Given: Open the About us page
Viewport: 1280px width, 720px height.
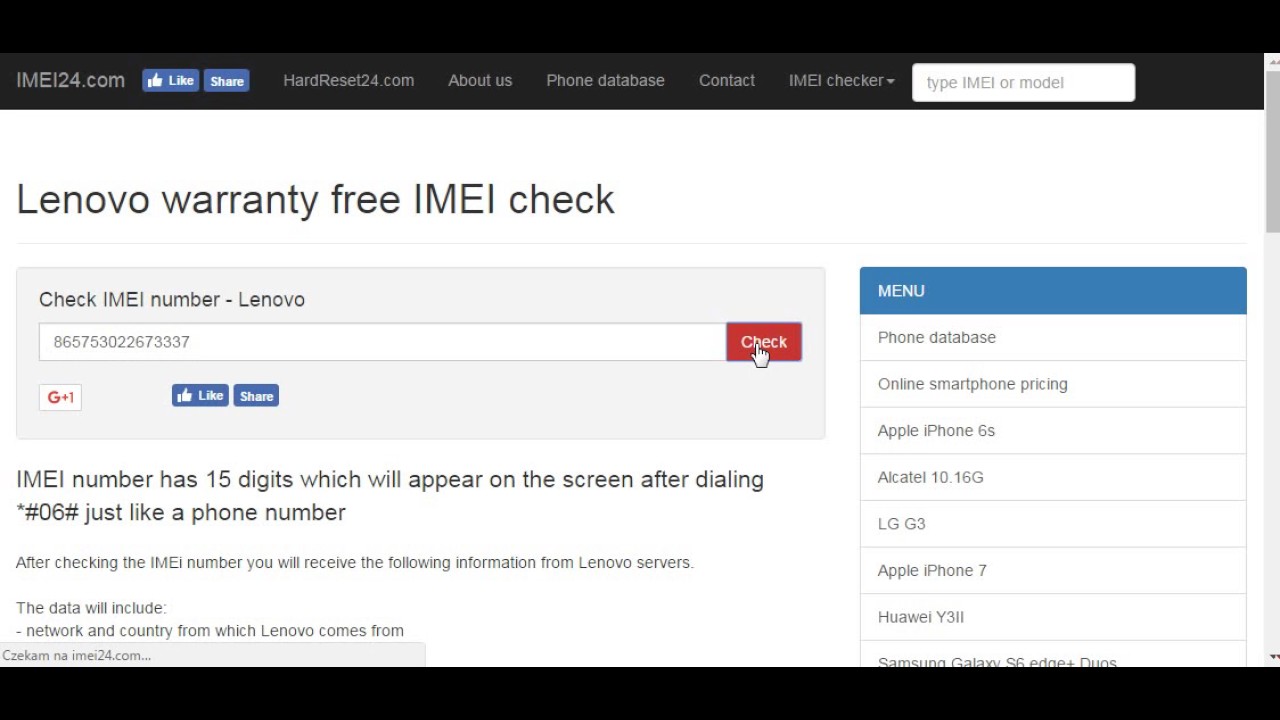Looking at the screenshot, I should [480, 80].
